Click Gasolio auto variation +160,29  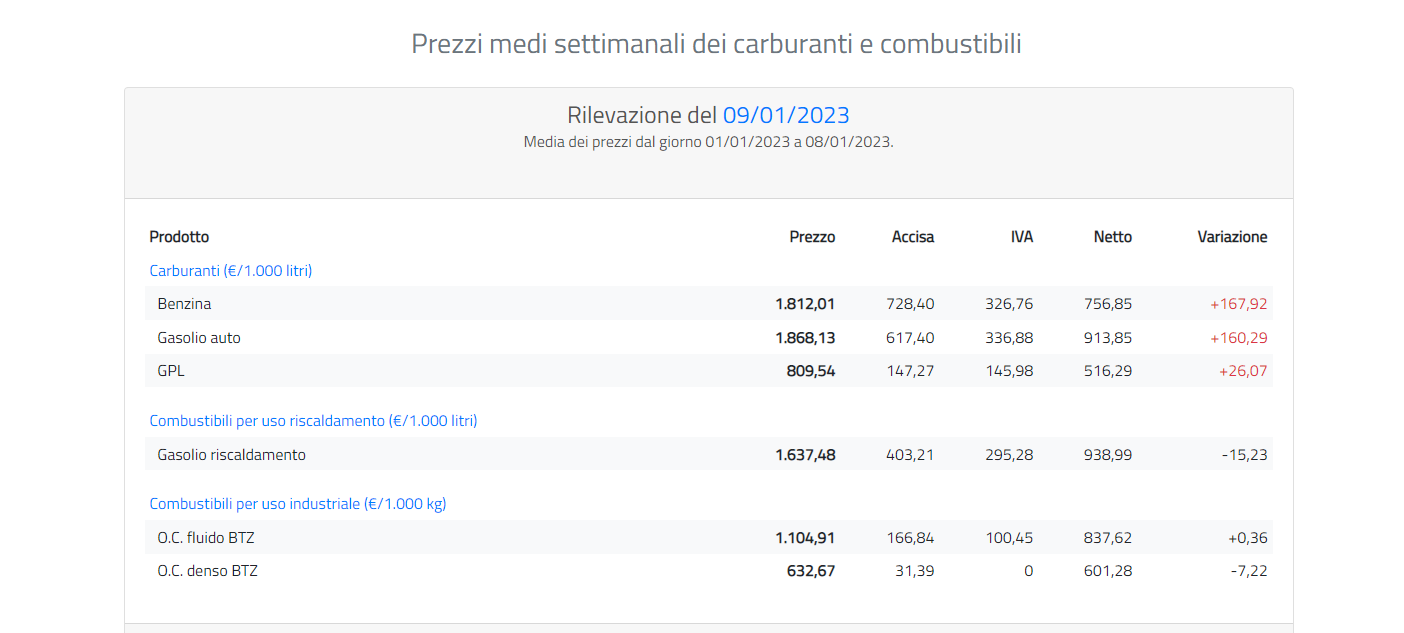tap(1239, 338)
